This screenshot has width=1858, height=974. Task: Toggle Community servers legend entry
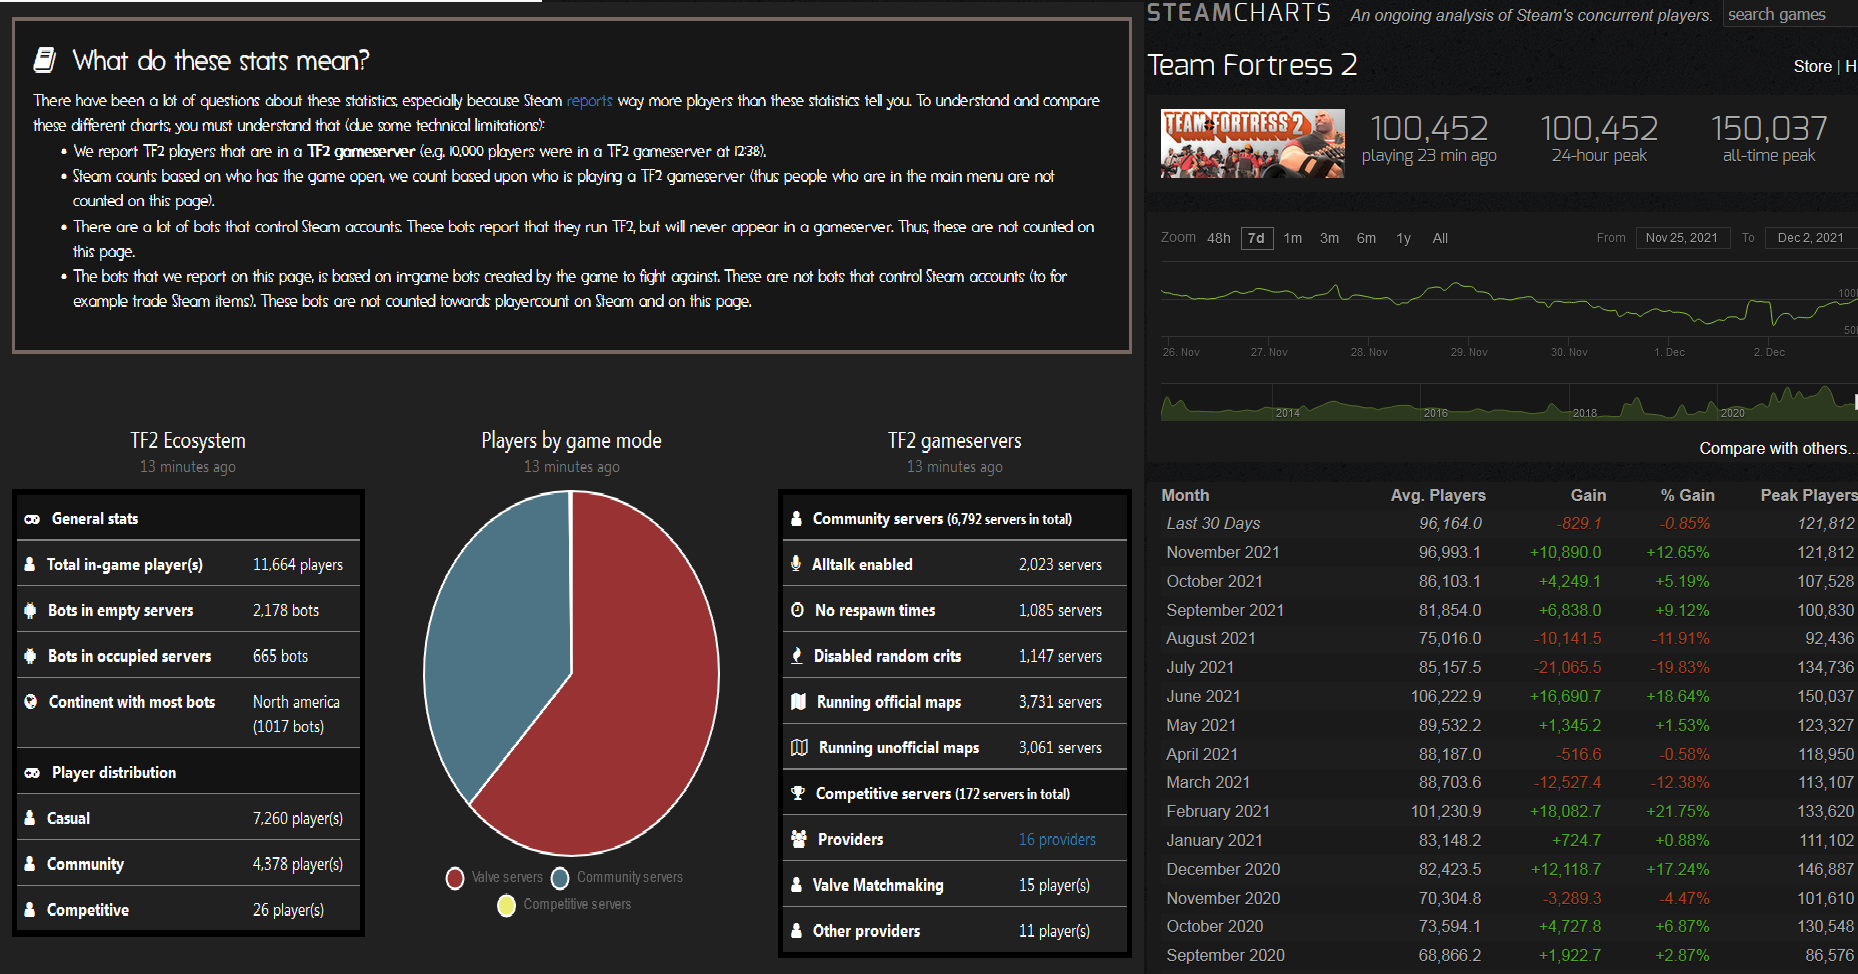[617, 877]
